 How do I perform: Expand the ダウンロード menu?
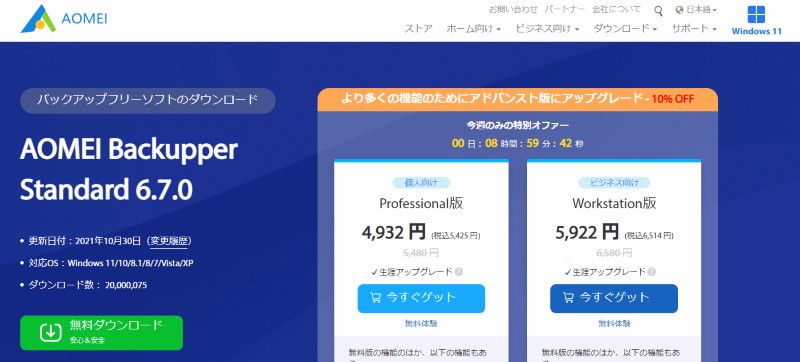tap(625, 29)
